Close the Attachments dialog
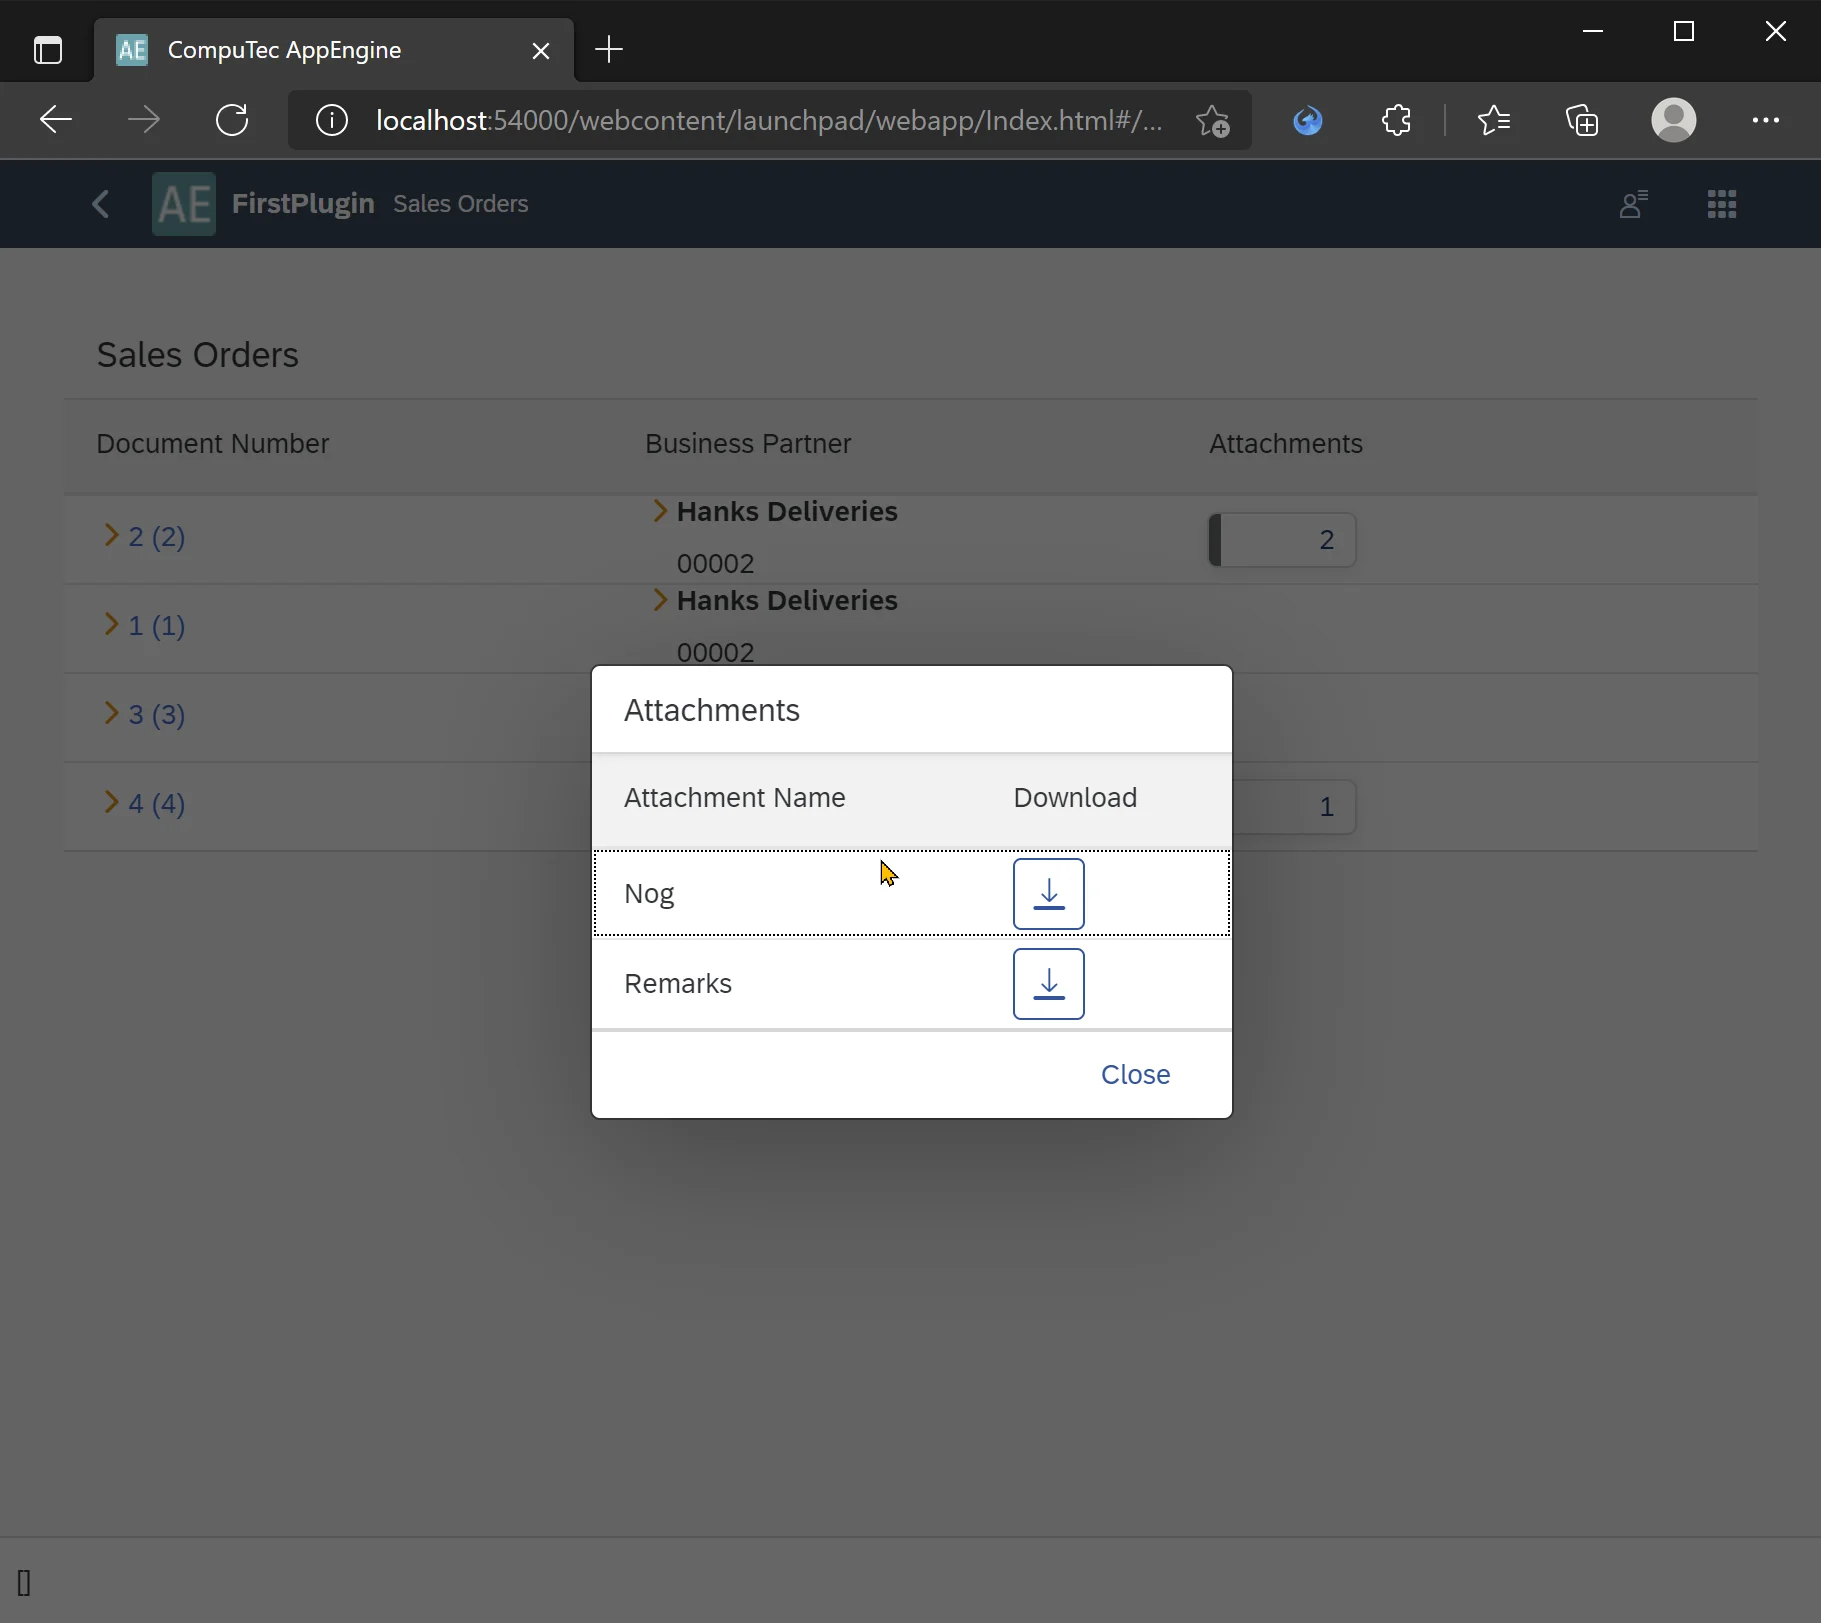The height and width of the screenshot is (1623, 1821). [1135, 1074]
